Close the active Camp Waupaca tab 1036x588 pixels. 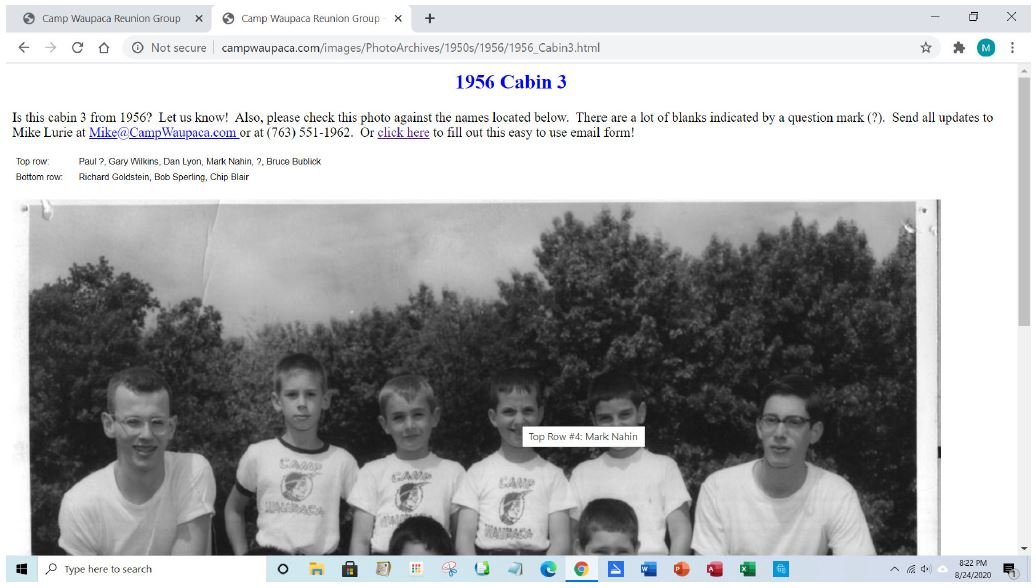pos(398,18)
